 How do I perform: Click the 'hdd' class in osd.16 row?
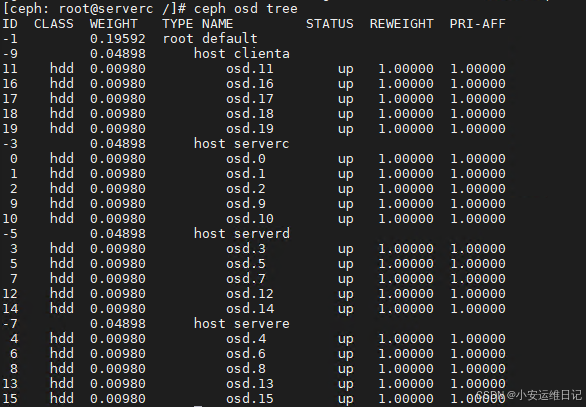(x=62, y=84)
